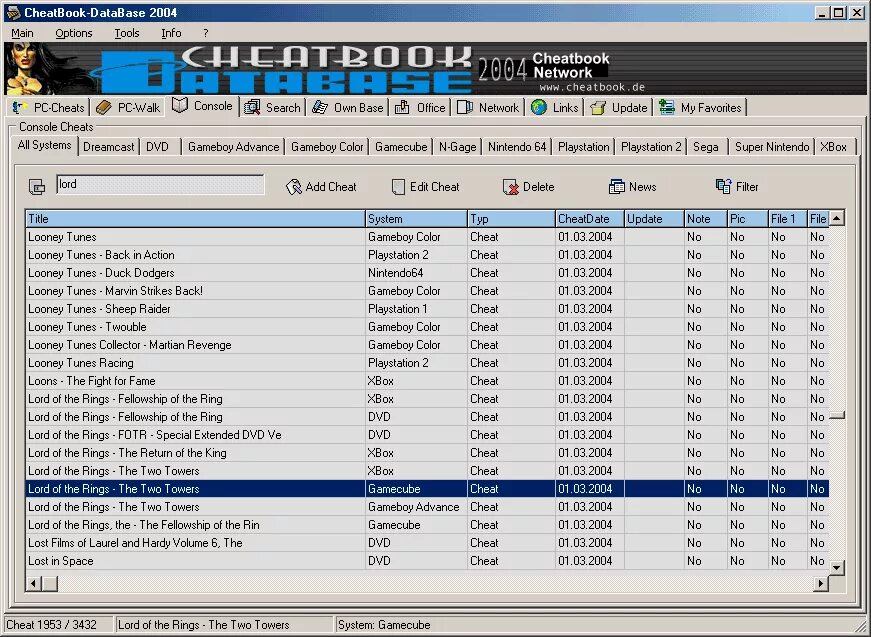Click the vertical scrollbar up arrow

click(x=837, y=218)
